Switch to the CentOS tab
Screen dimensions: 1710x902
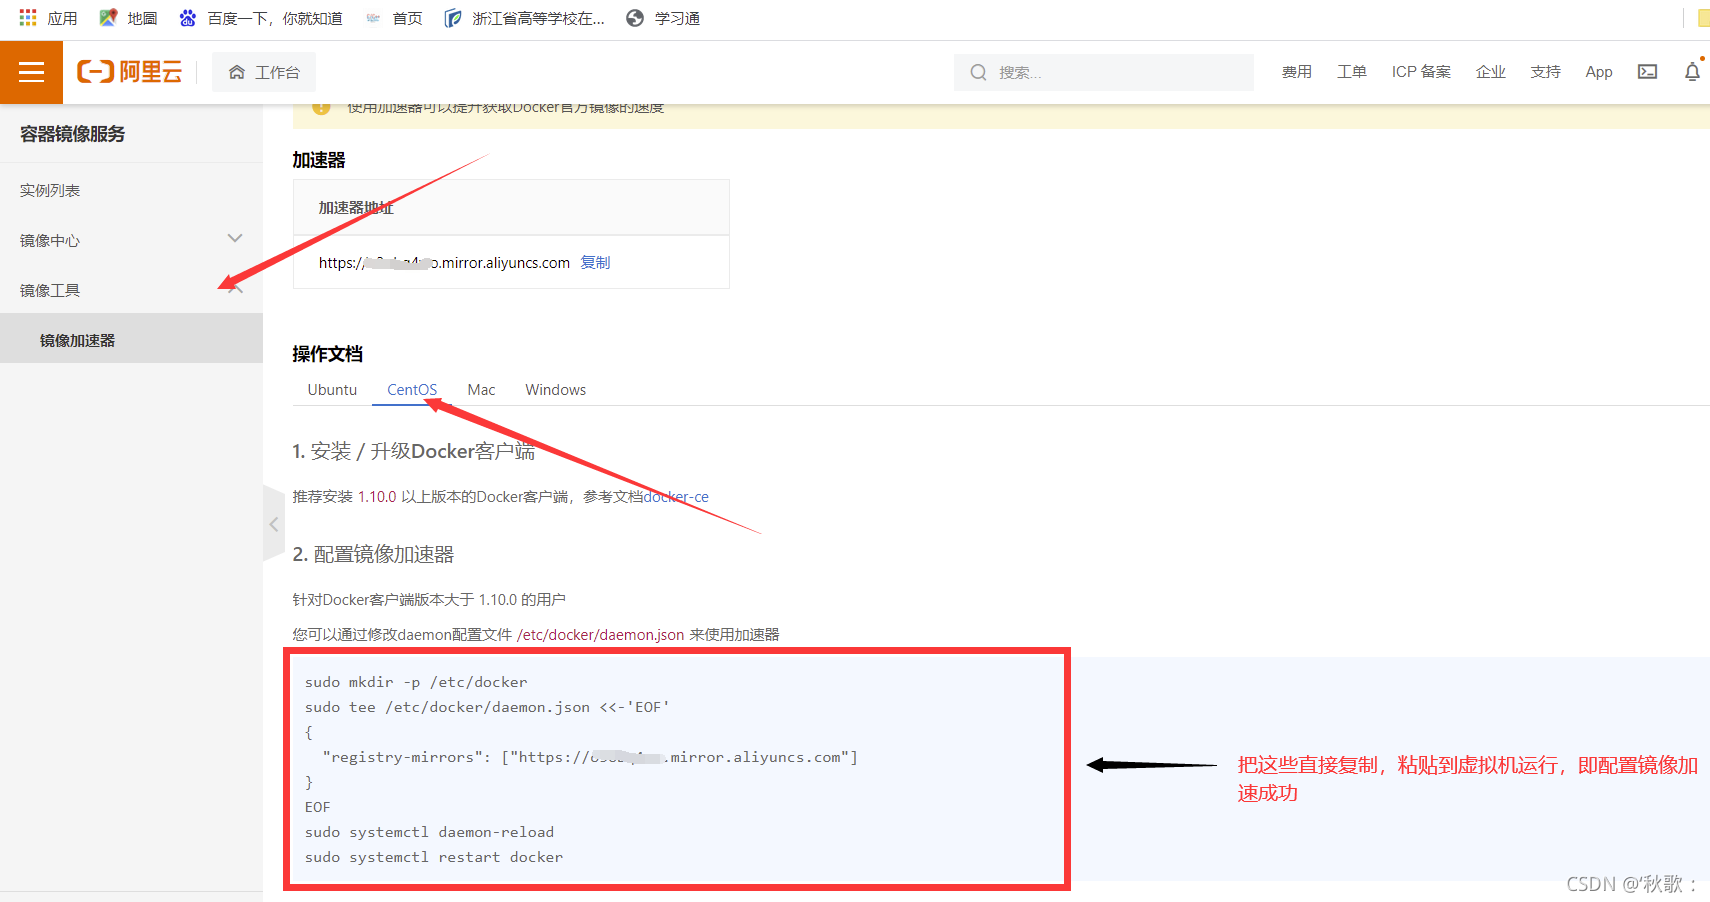pyautogui.click(x=412, y=390)
